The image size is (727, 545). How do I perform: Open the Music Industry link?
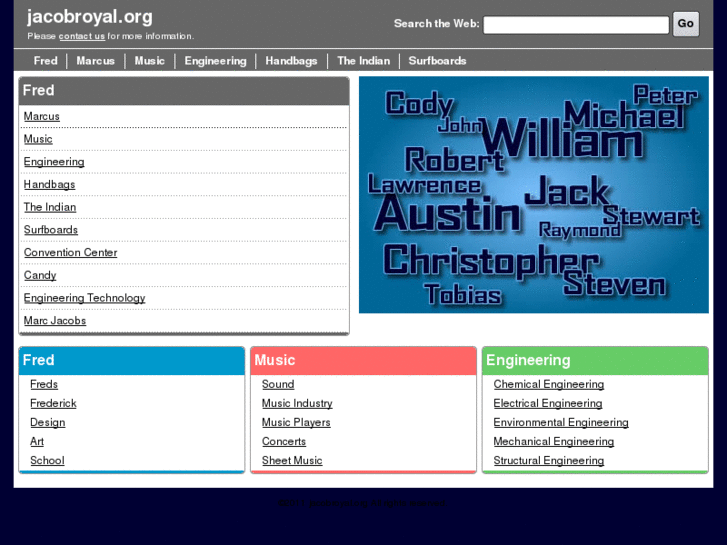(x=297, y=404)
